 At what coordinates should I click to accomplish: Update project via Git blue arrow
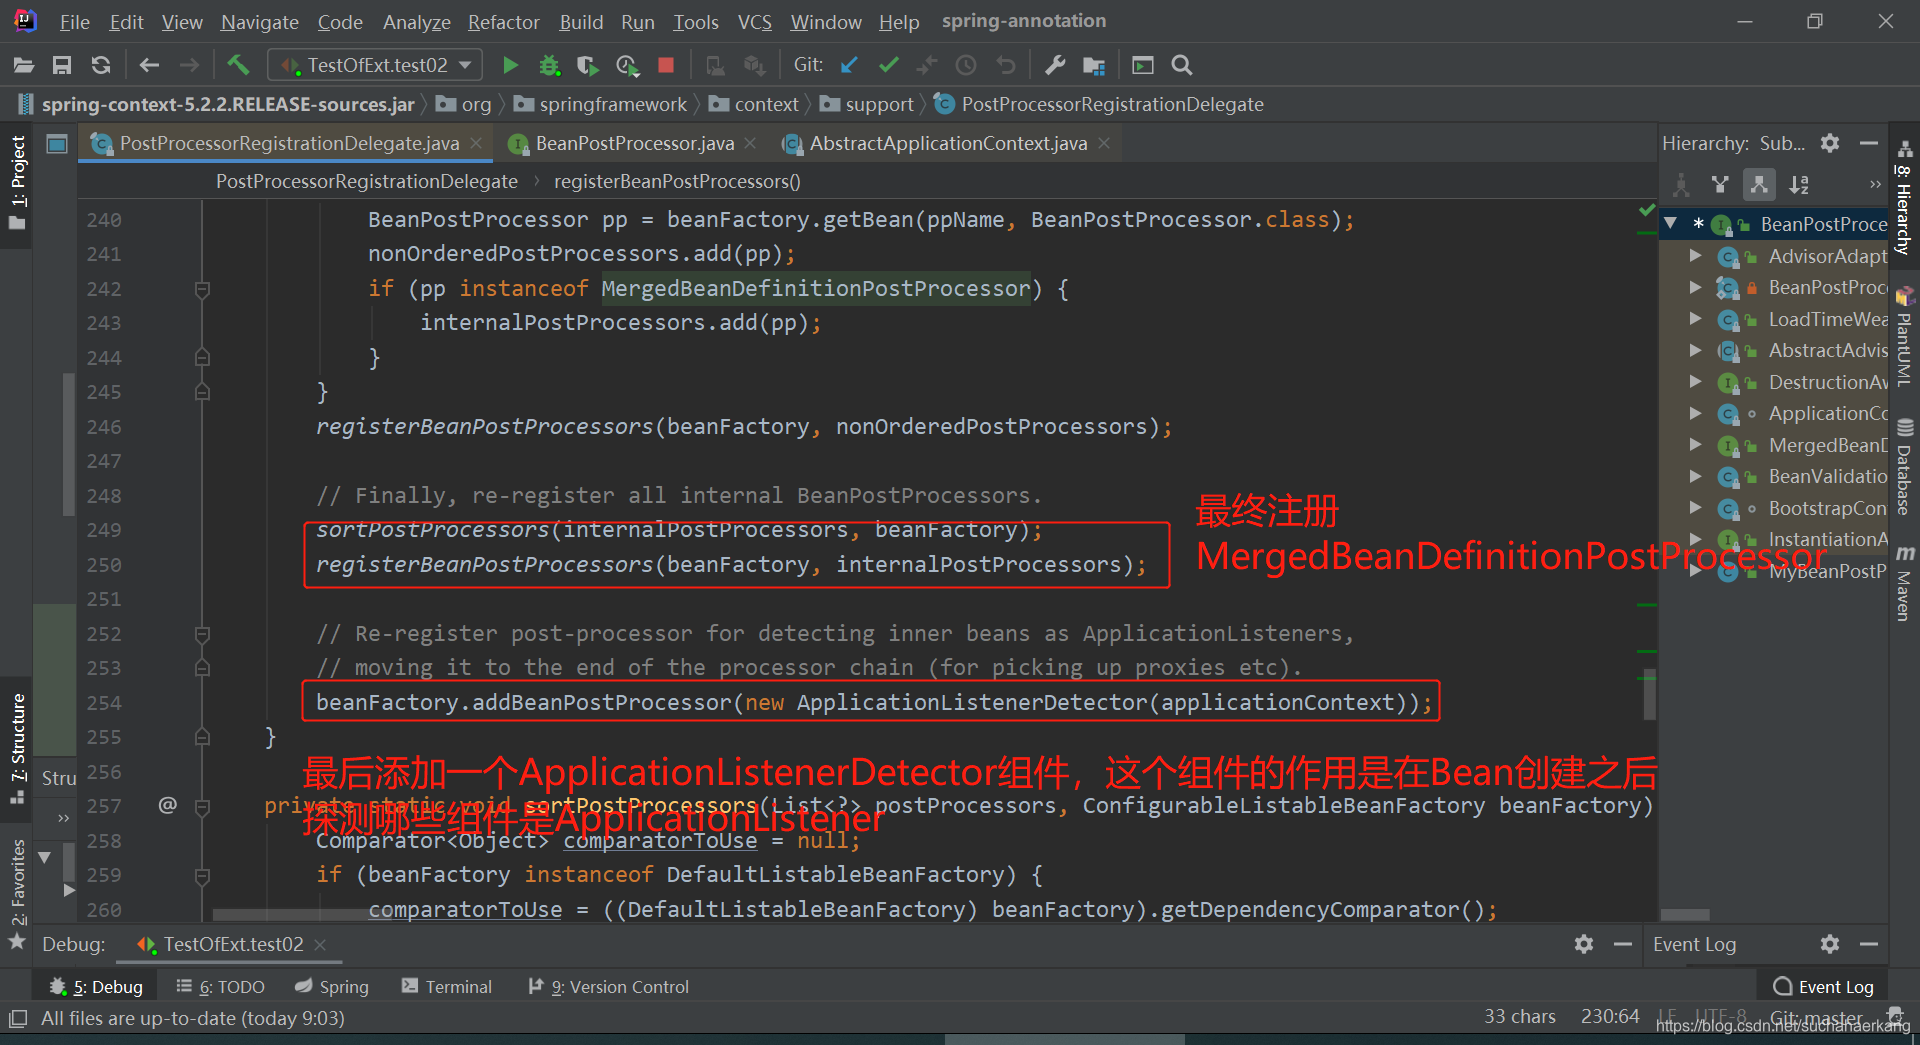[x=849, y=66]
